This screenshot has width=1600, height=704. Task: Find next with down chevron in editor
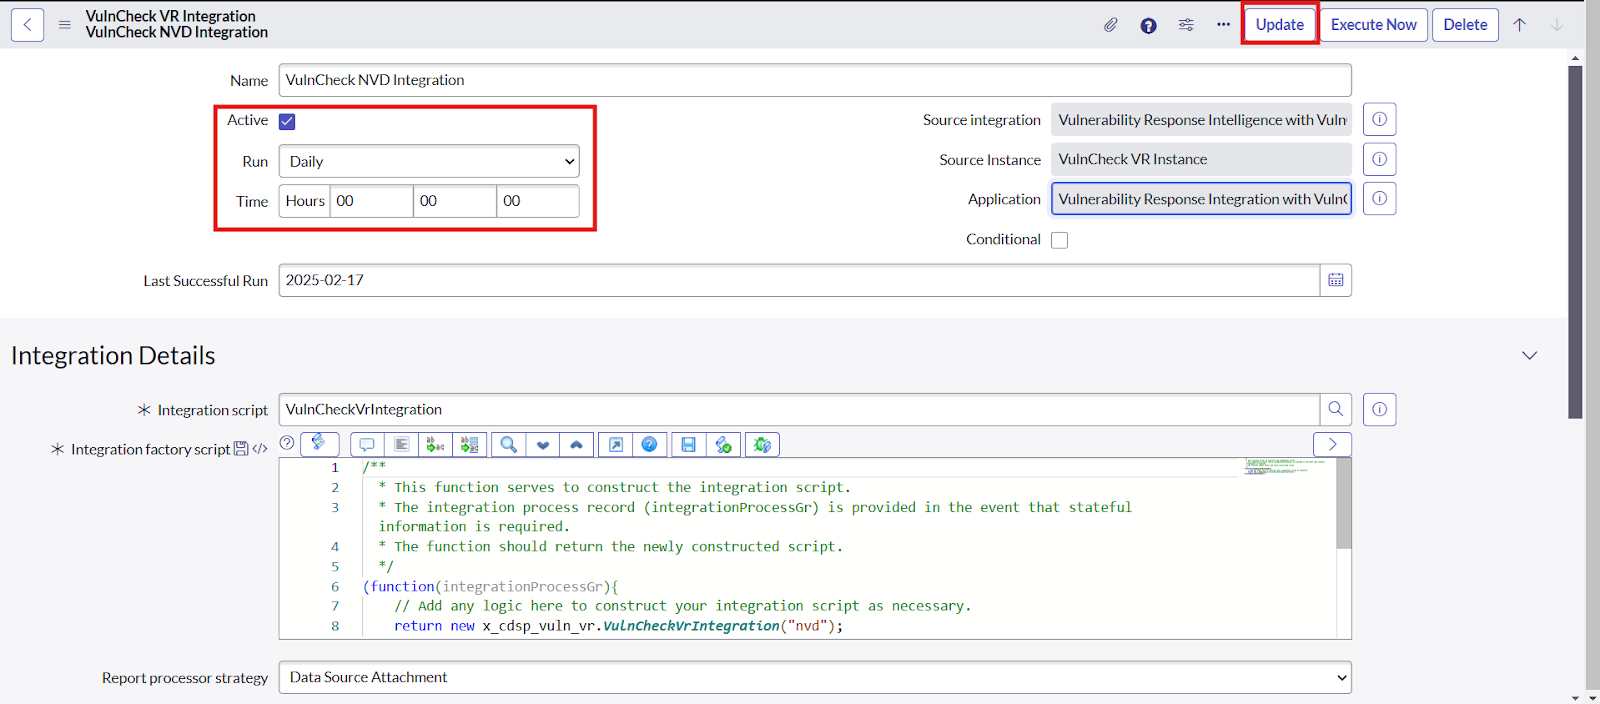click(543, 444)
